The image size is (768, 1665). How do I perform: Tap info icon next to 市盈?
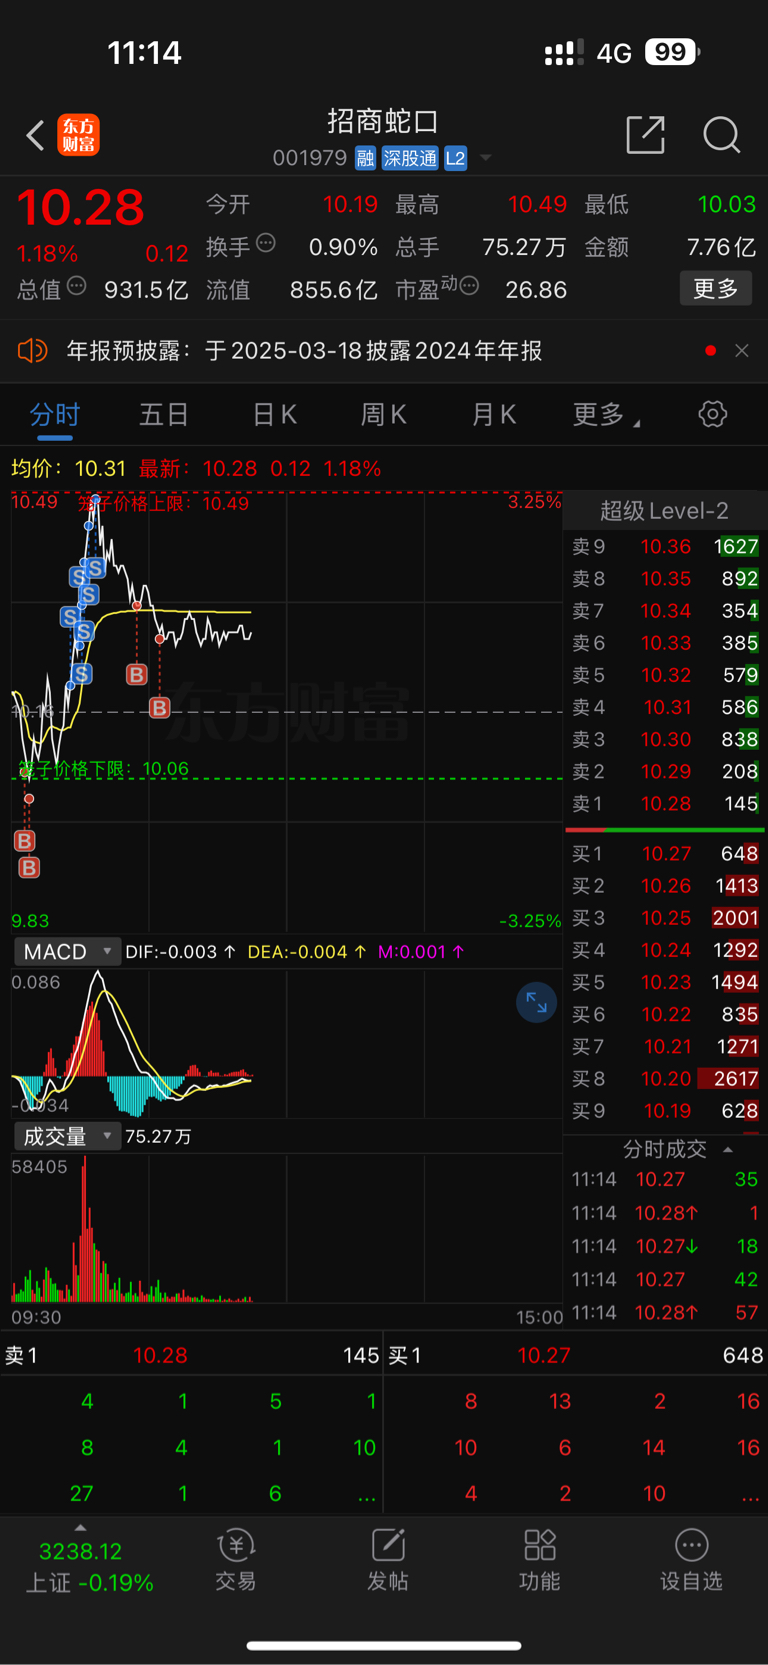click(x=469, y=286)
